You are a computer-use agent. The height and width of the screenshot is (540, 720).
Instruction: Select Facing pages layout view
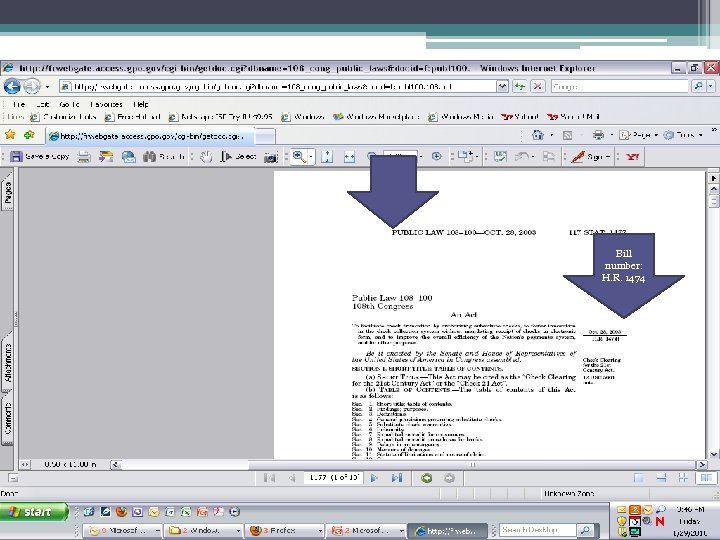[705, 478]
